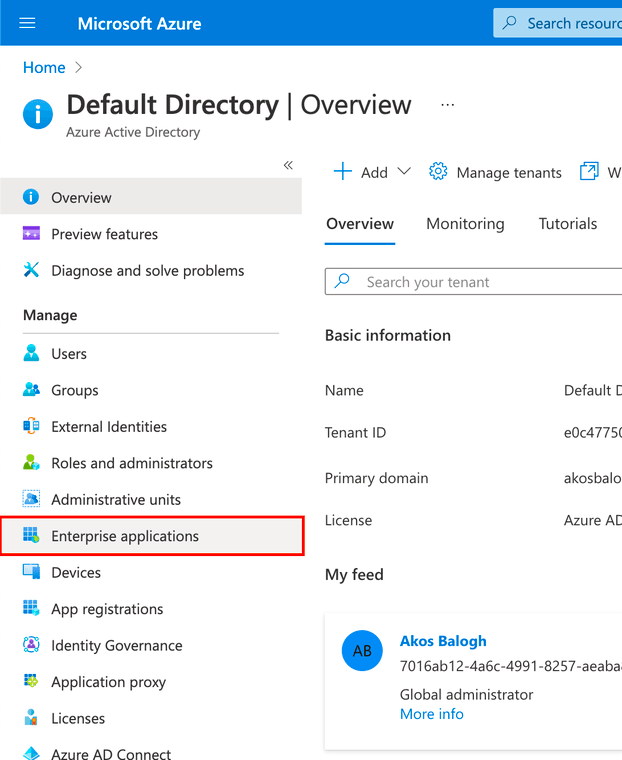Click the breadcrumb chevron after Home
622x760 pixels.
pos(79,67)
